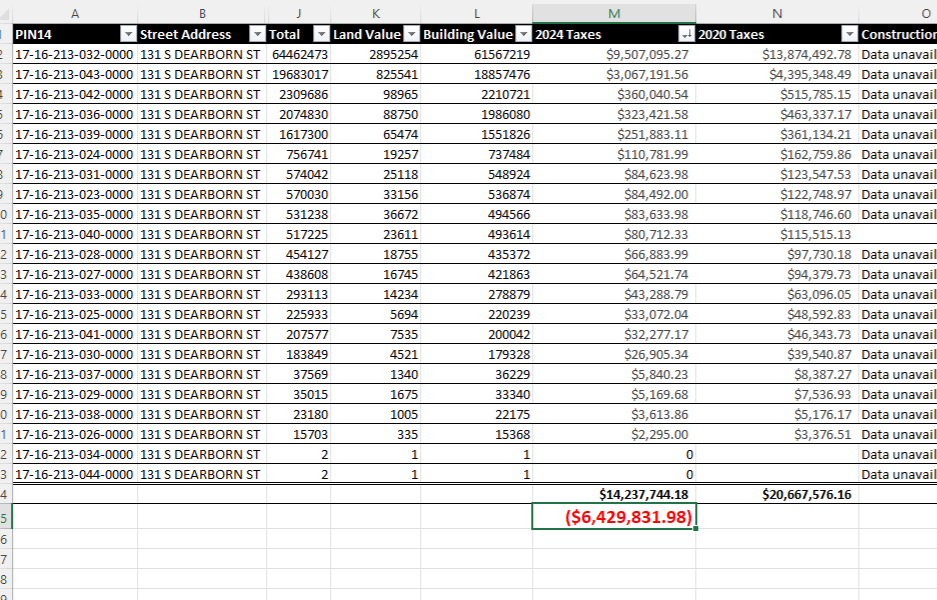Select the highlighted cell ($6,429,831.98)
The image size is (937, 600).
pos(614,516)
